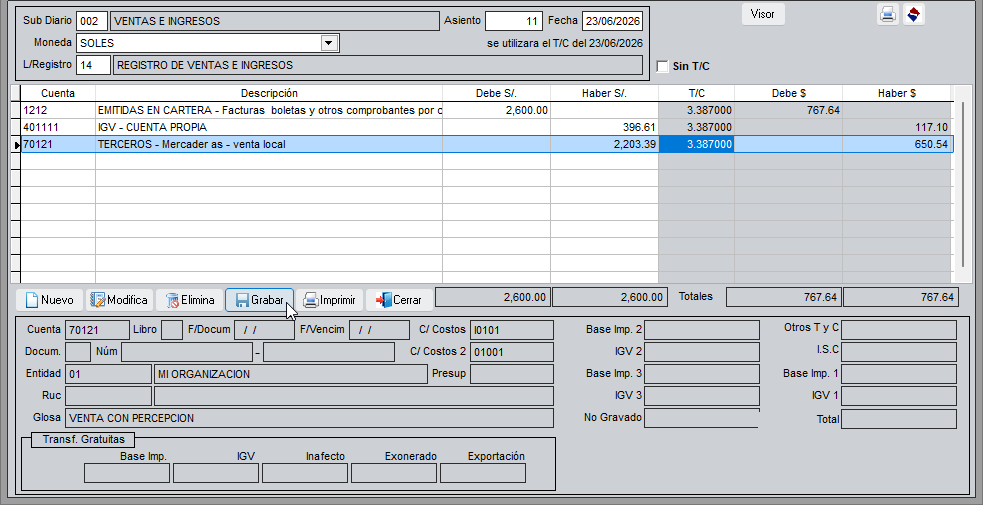Click the Descripción column header
The width and height of the screenshot is (983, 505).
269,93
